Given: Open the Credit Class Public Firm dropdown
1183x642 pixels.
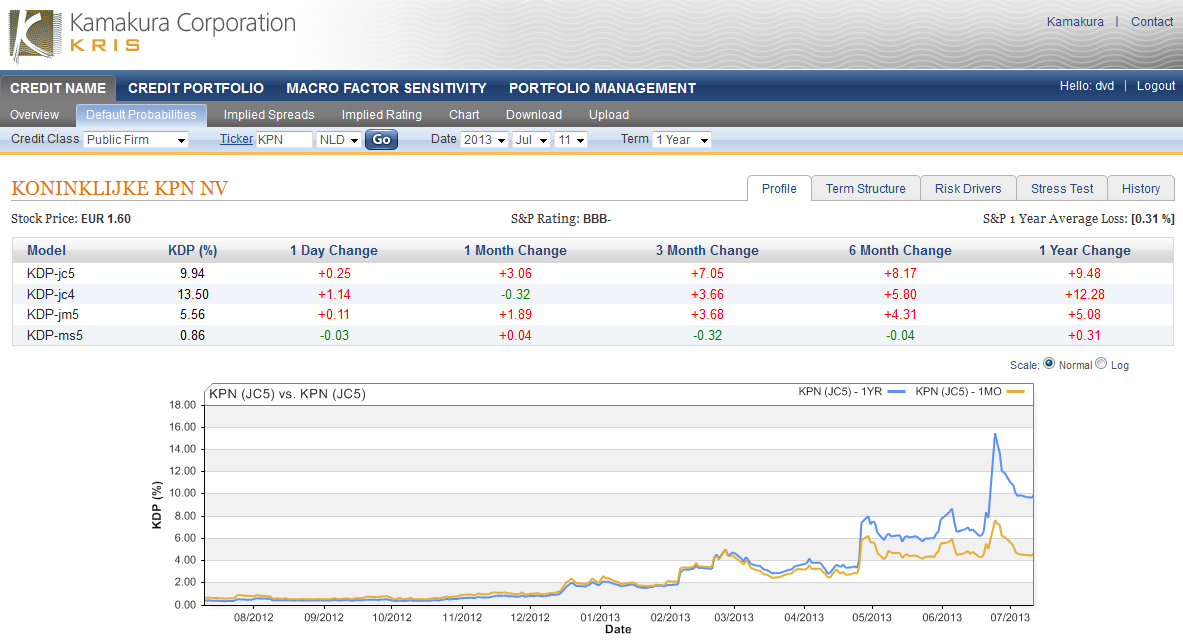Looking at the screenshot, I should click(136, 140).
